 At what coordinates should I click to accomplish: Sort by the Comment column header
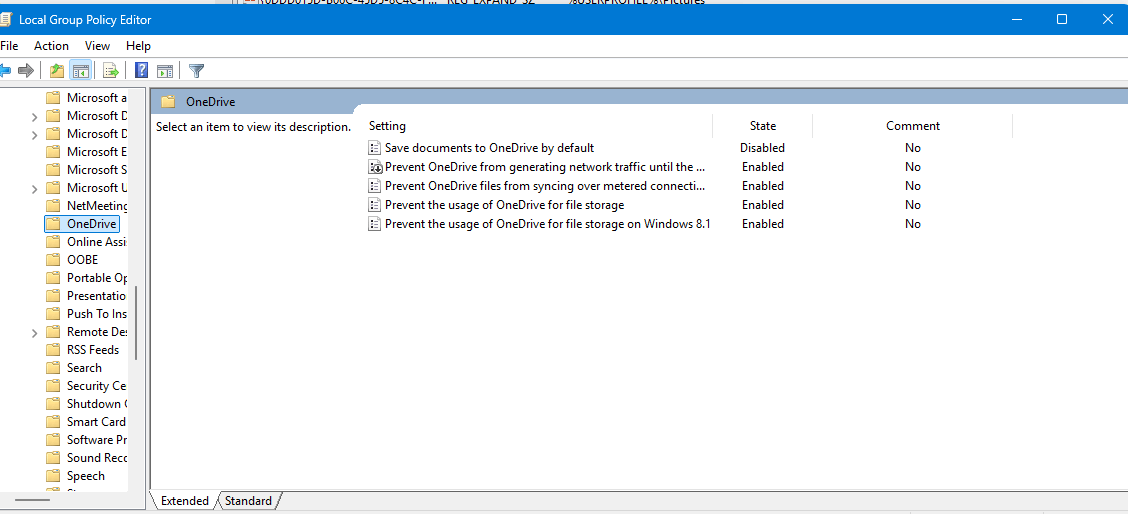(x=913, y=126)
